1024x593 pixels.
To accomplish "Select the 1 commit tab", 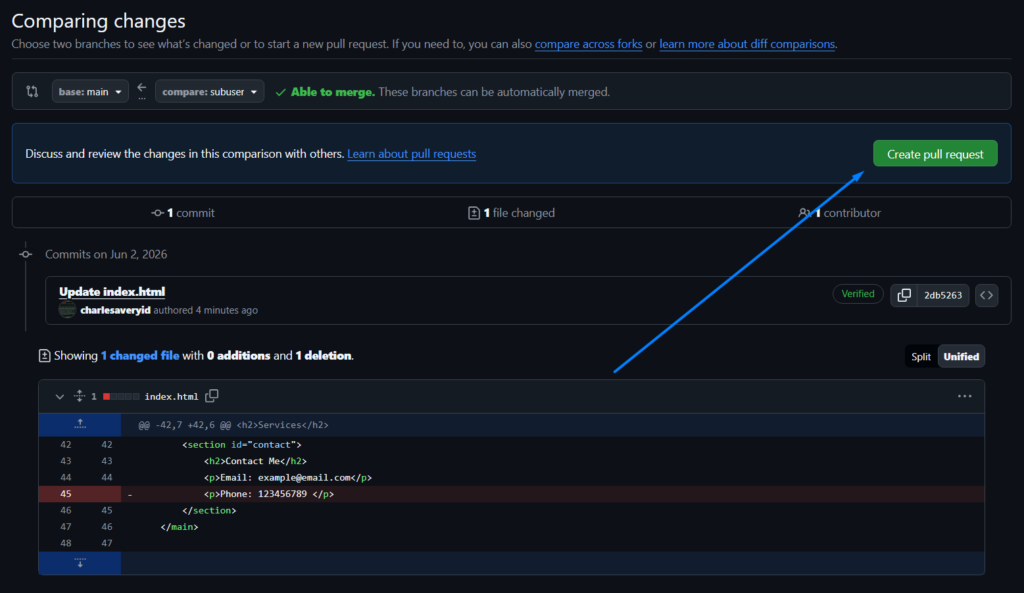I will point(183,213).
